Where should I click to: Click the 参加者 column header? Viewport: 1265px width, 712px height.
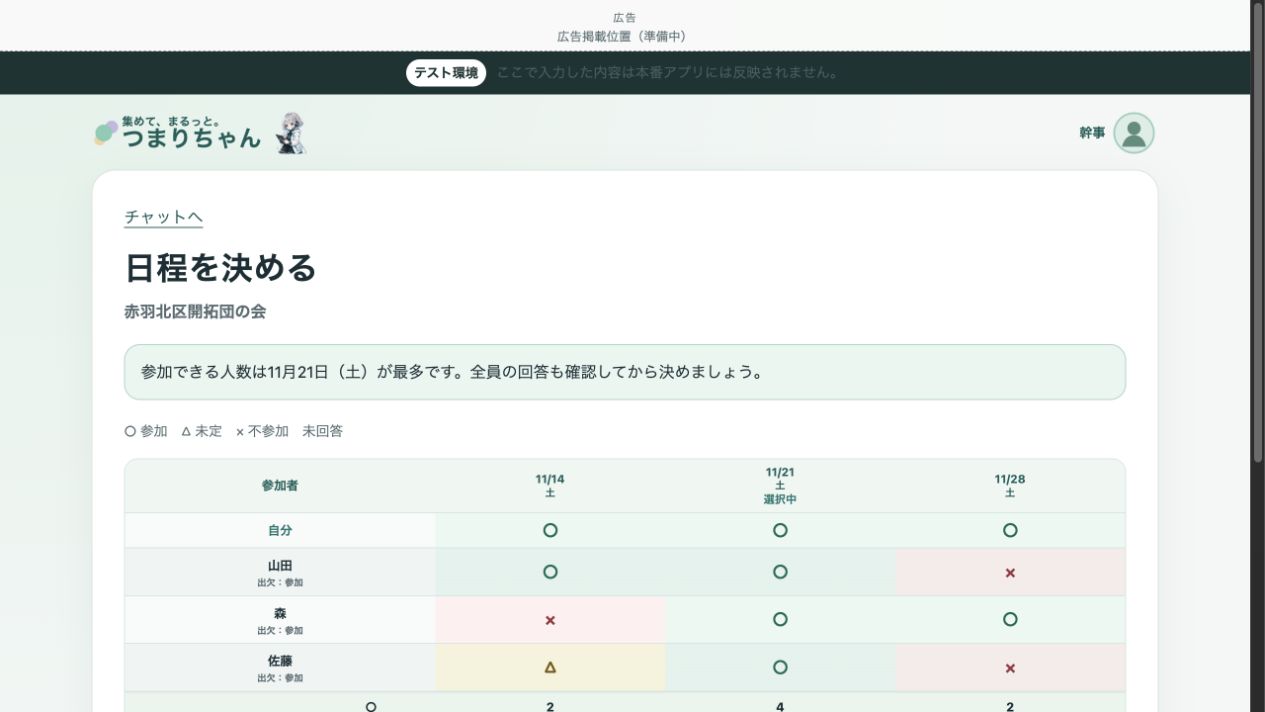tap(280, 486)
